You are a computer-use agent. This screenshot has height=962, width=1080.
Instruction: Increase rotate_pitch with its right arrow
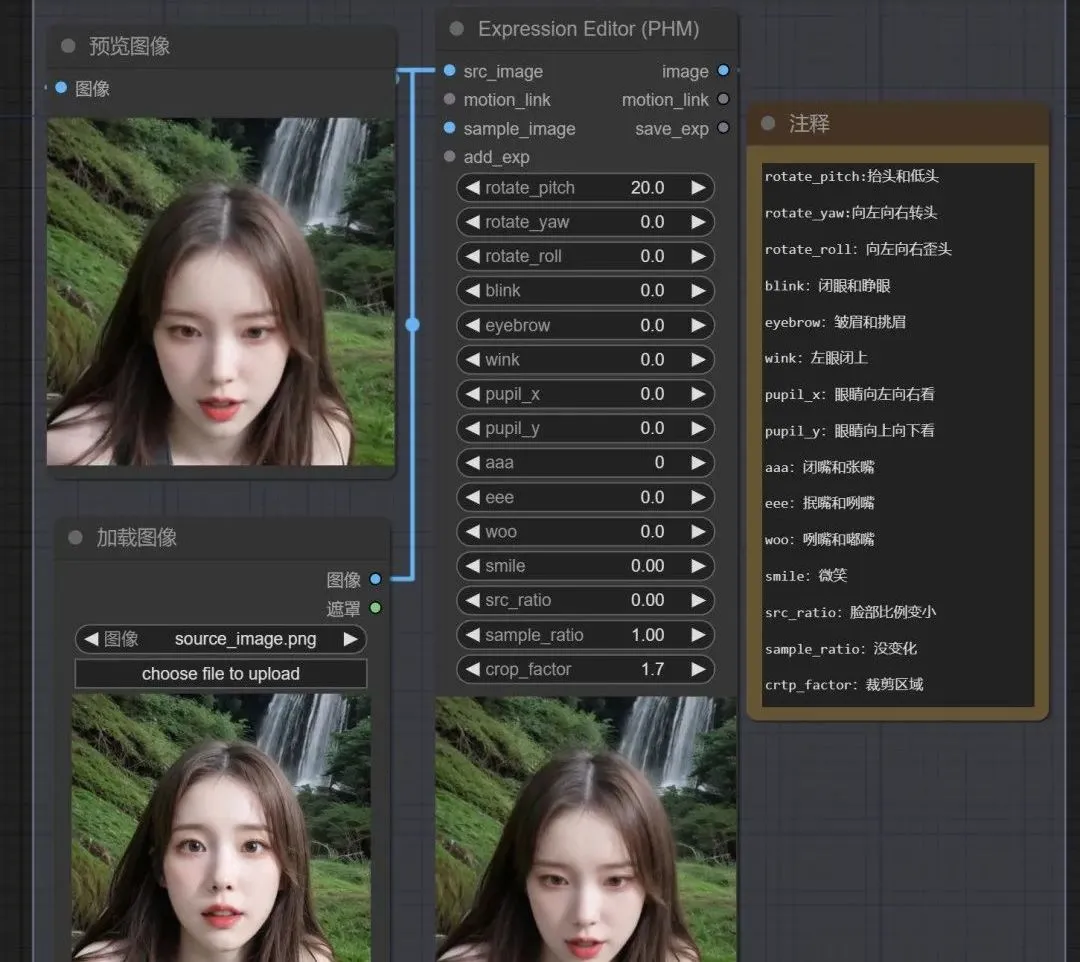(x=697, y=187)
